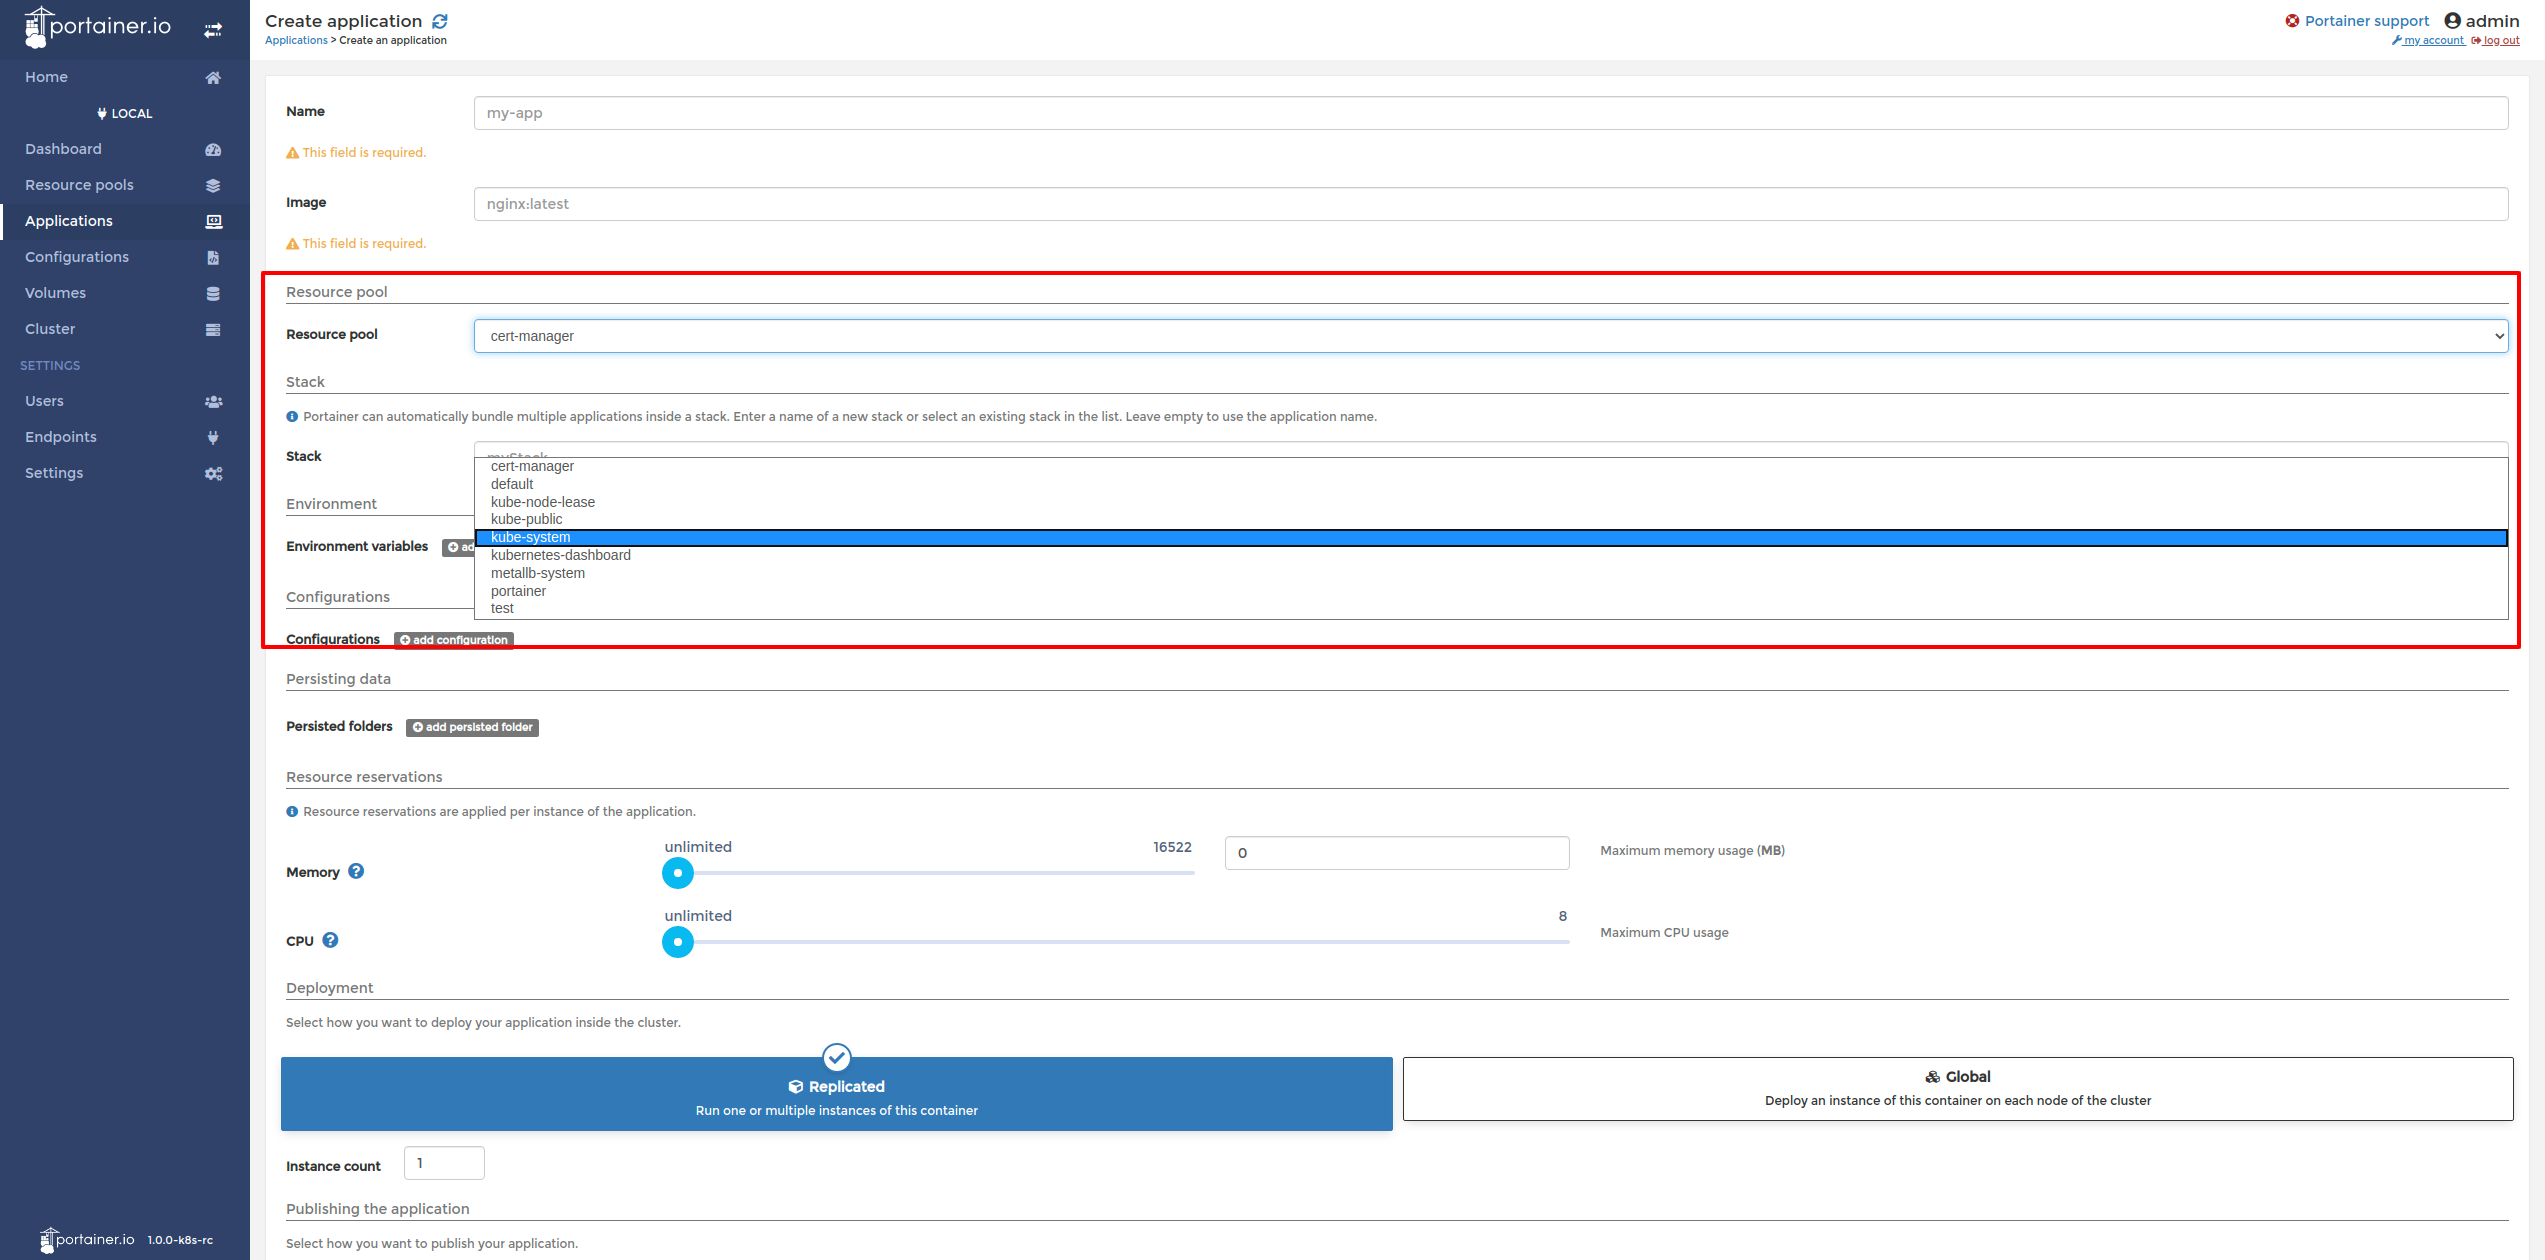Open Cluster via its sidebar icon
This screenshot has width=2545, height=1260.
point(213,329)
